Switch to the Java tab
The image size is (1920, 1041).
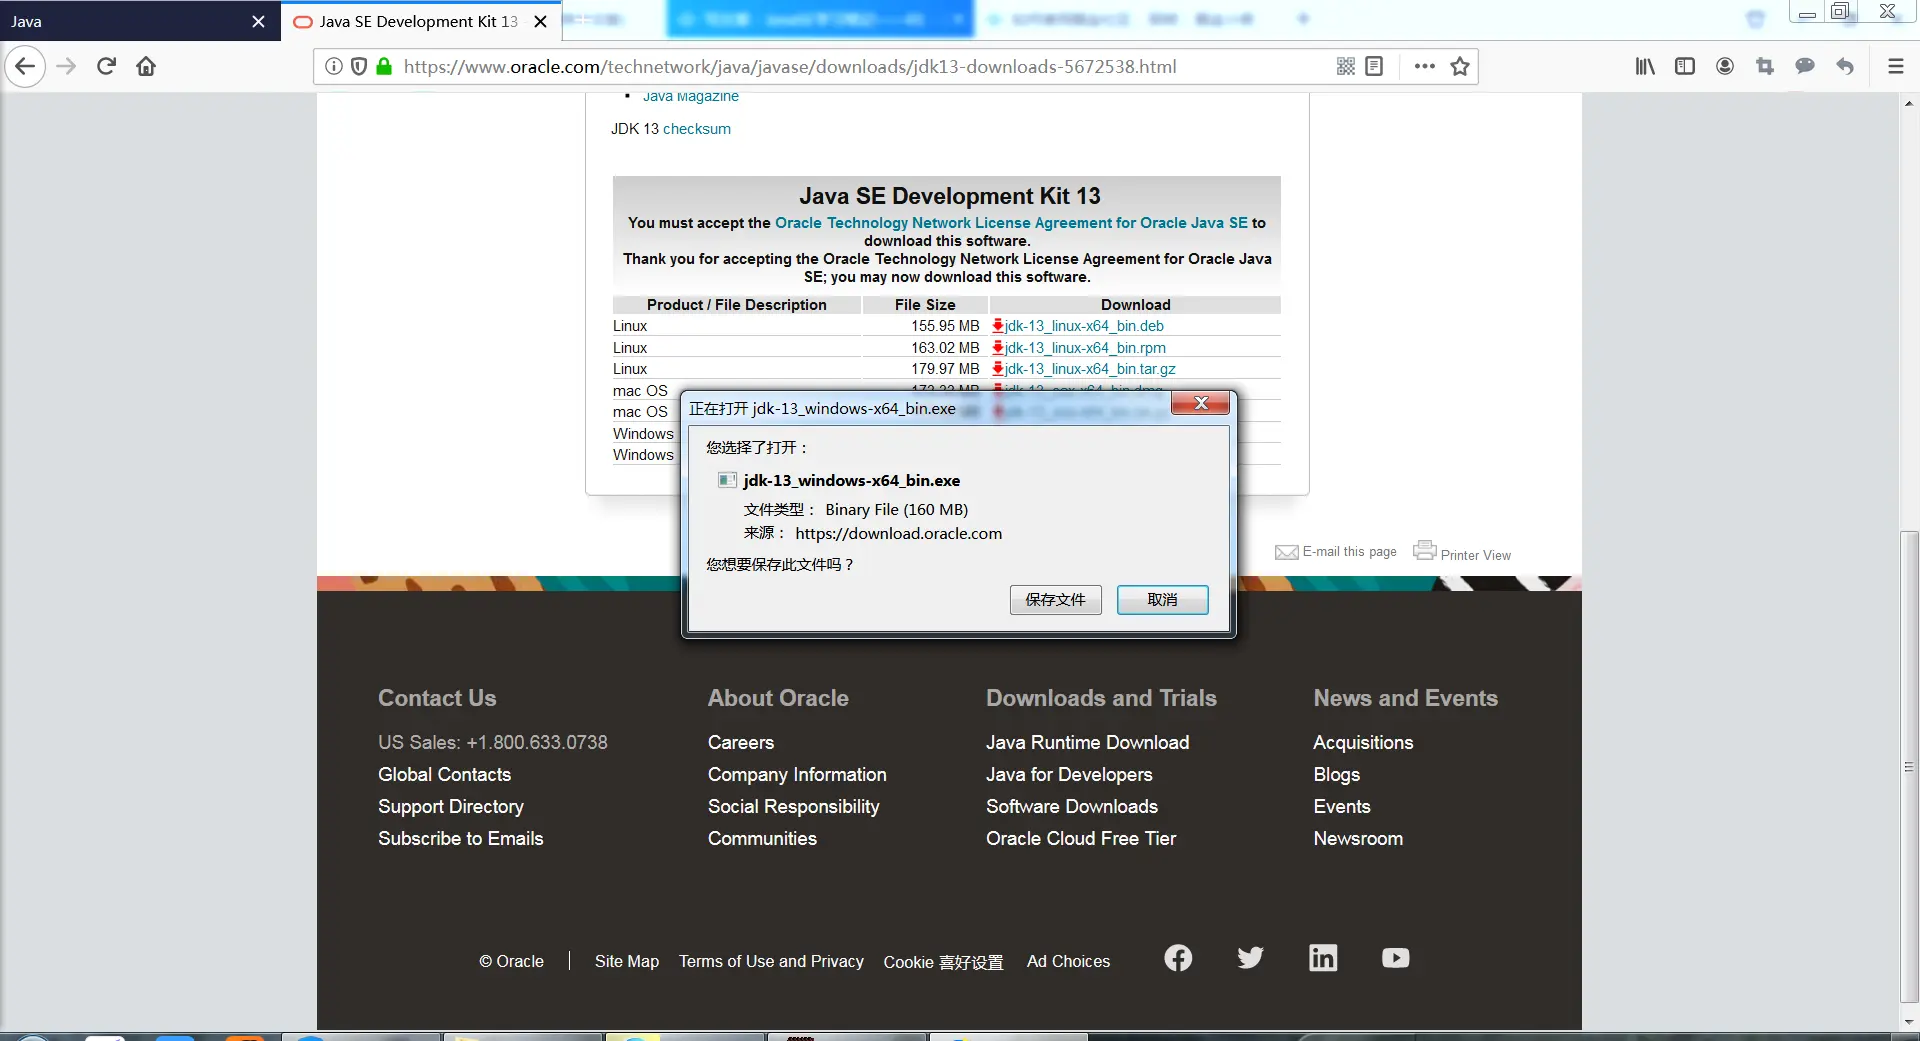click(140, 22)
